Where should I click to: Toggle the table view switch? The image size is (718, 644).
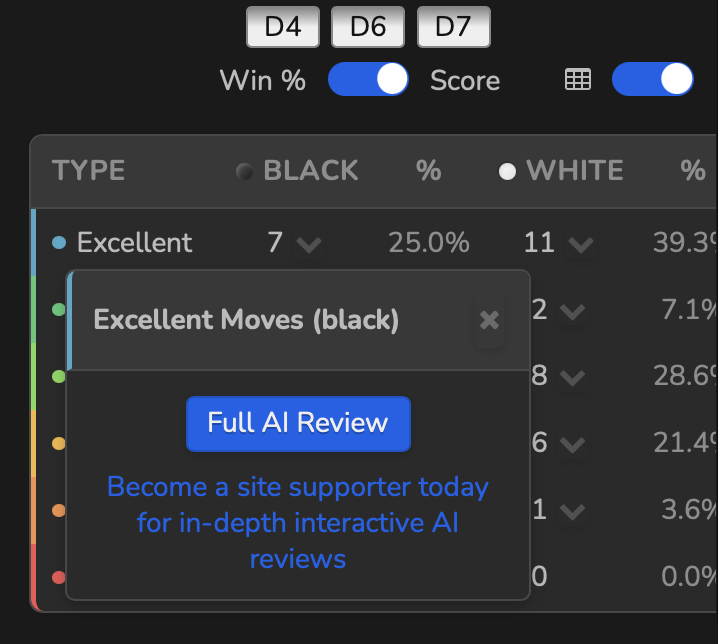point(652,80)
